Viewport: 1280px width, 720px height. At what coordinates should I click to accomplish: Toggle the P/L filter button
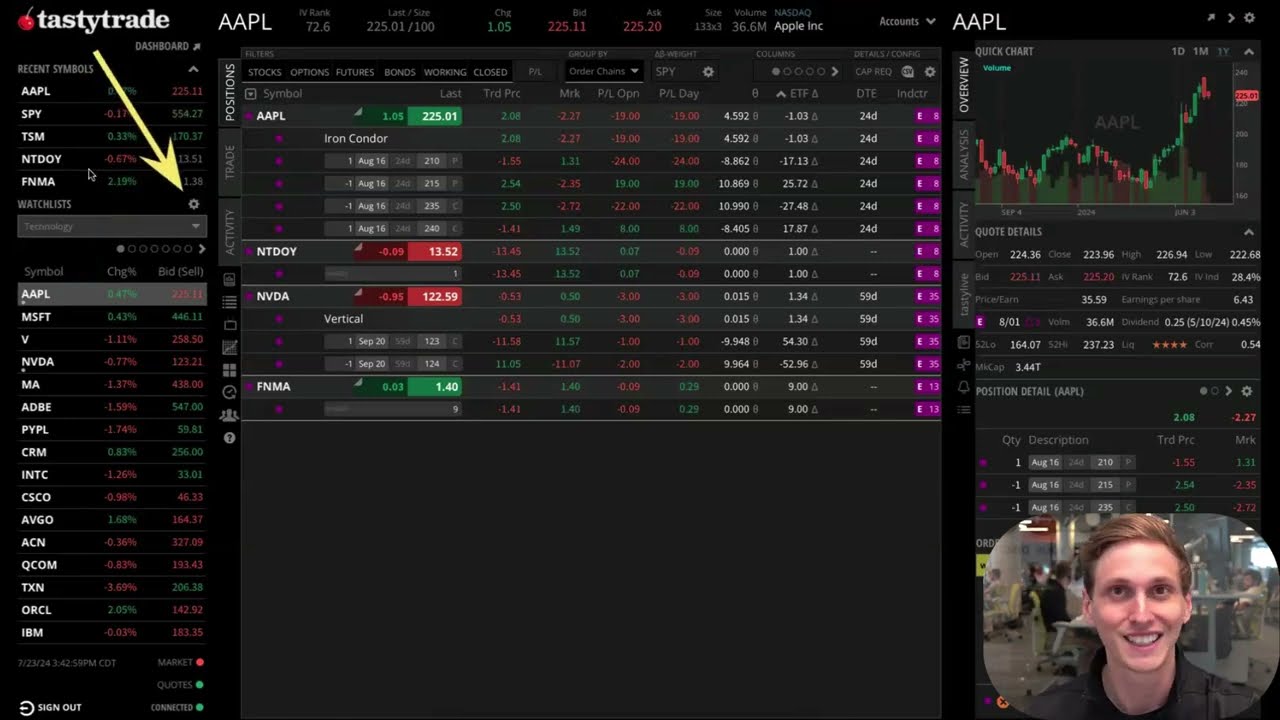(x=535, y=72)
